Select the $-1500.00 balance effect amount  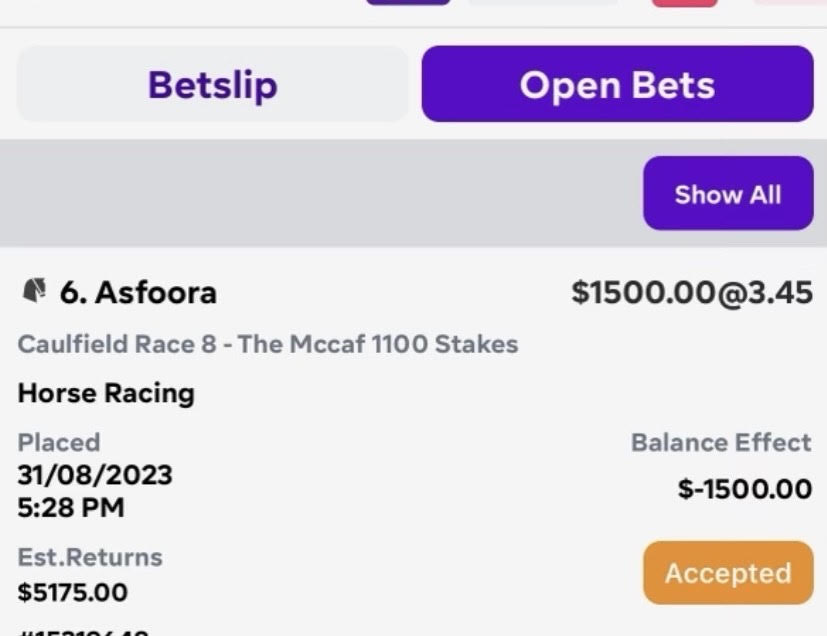pos(745,489)
